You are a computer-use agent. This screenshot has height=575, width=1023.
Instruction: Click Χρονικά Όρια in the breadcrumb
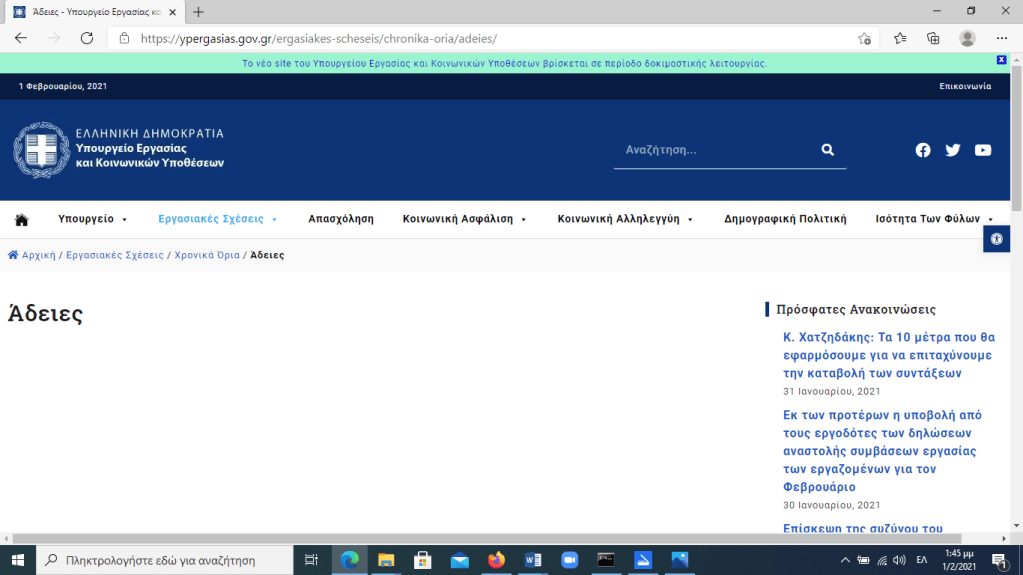(x=207, y=255)
